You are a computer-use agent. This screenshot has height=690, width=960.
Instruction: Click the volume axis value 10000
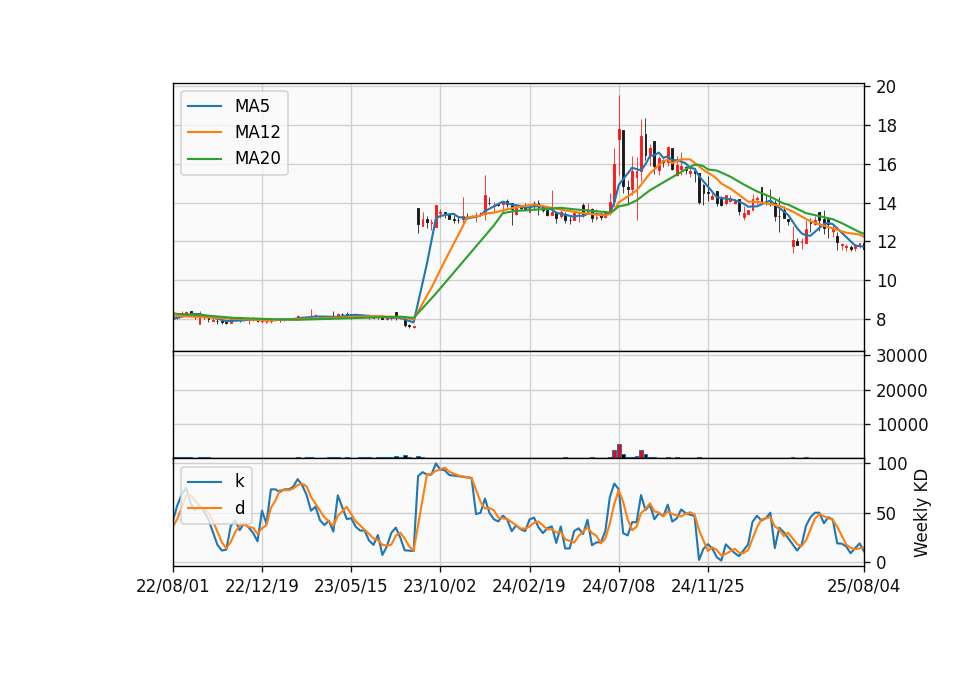(901, 425)
